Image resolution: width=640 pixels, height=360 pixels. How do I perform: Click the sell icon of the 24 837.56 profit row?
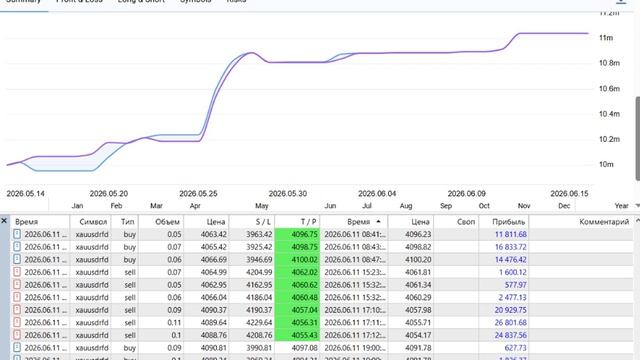[17, 335]
